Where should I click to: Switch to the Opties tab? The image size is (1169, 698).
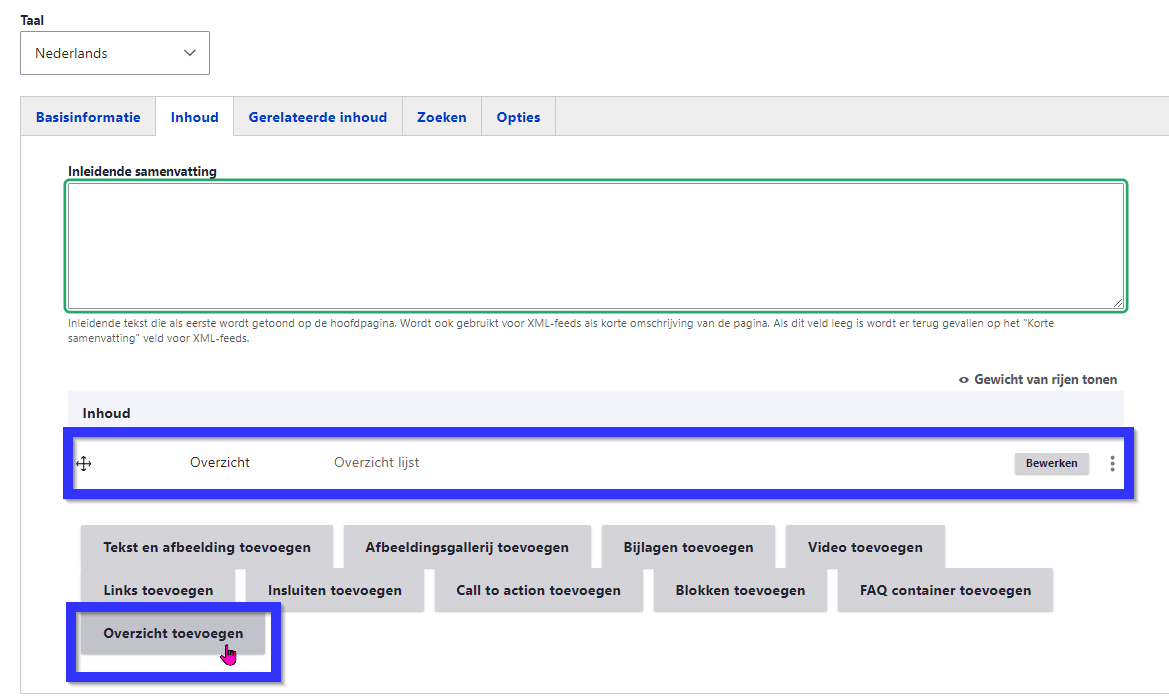pos(518,117)
